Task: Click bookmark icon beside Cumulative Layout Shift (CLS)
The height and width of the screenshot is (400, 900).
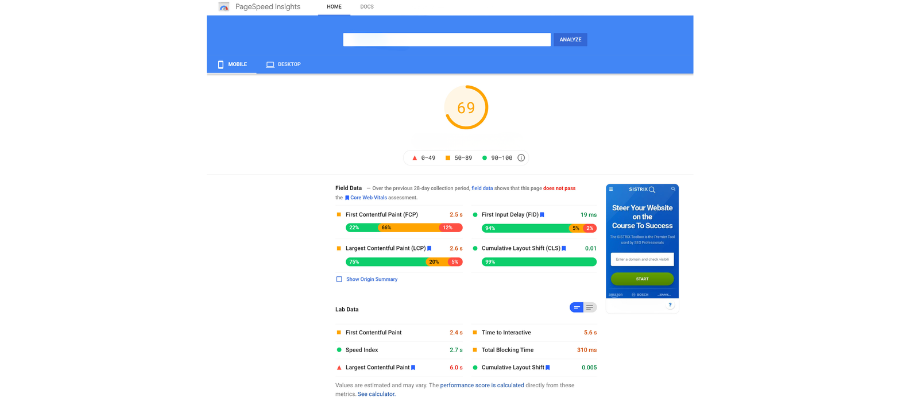Action: tap(564, 248)
